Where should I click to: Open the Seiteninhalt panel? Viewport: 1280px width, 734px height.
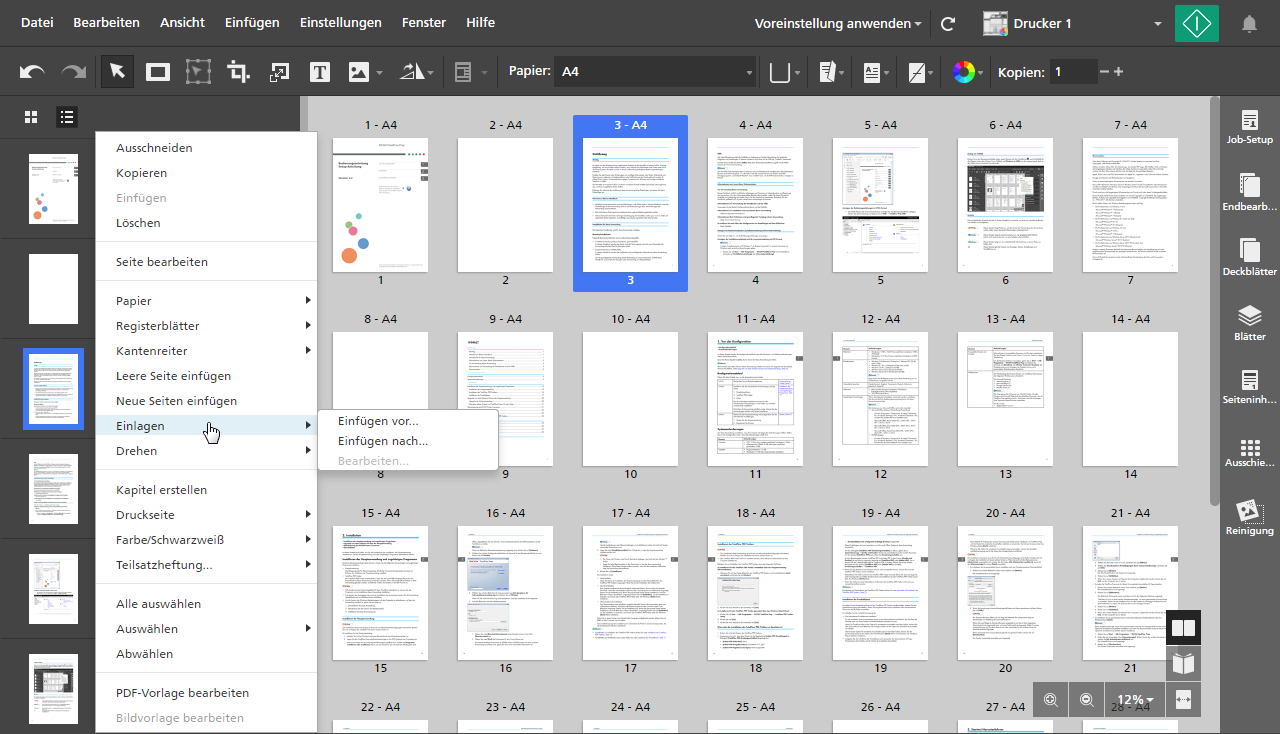coord(1249,387)
